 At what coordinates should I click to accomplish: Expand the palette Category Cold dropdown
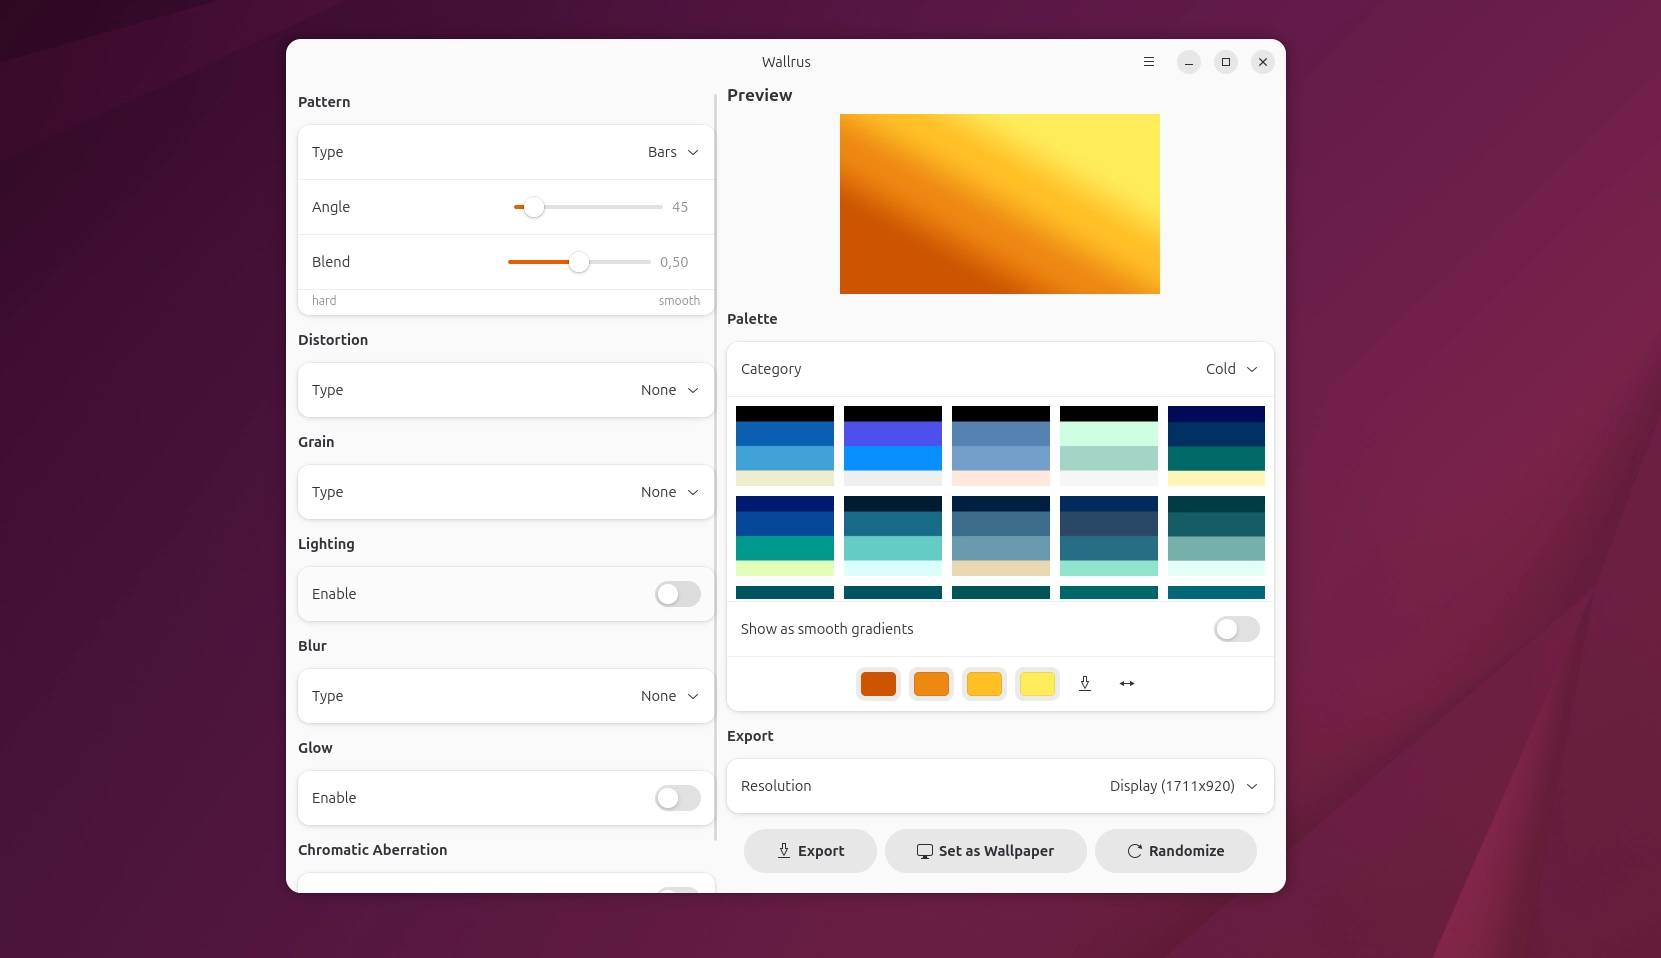pos(1231,369)
